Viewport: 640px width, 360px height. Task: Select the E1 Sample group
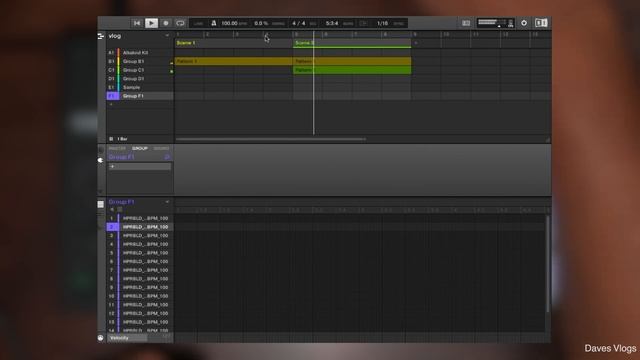pos(140,87)
